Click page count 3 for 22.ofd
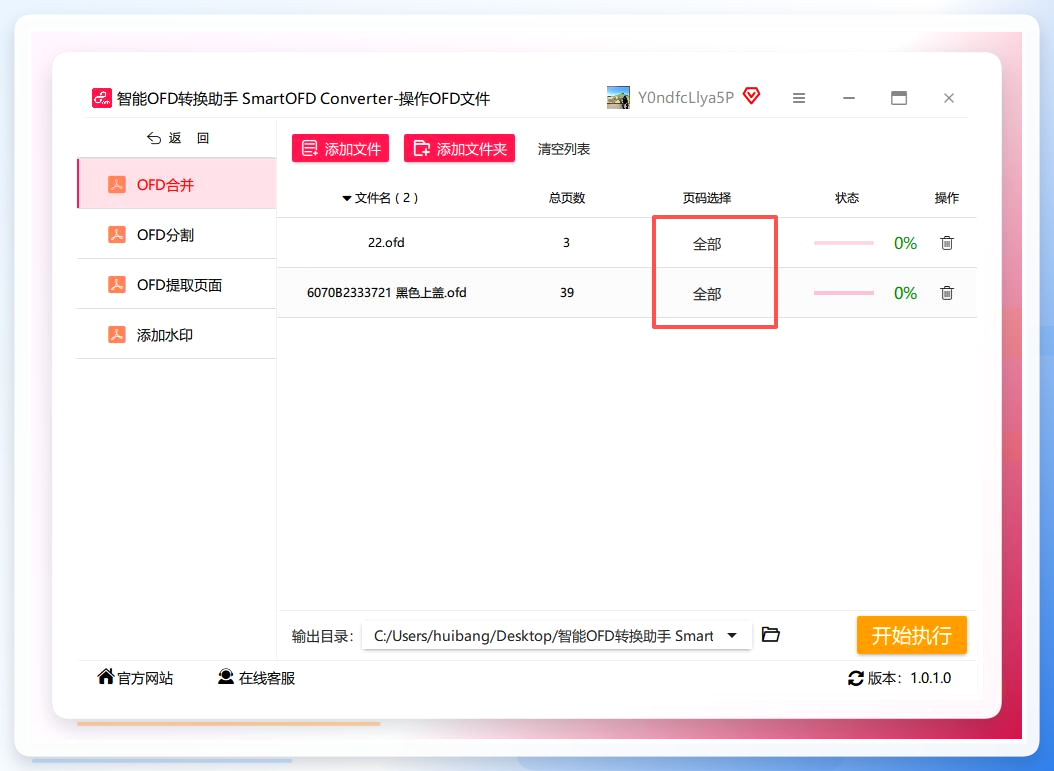 point(566,243)
